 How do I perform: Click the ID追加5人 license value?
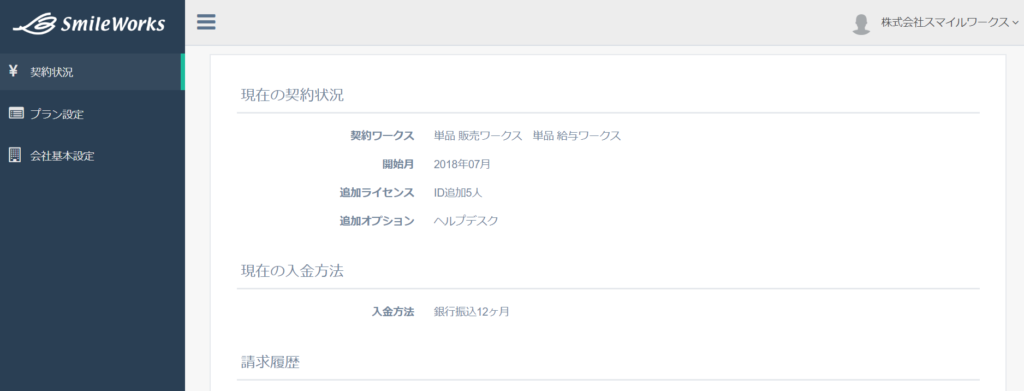tap(458, 193)
